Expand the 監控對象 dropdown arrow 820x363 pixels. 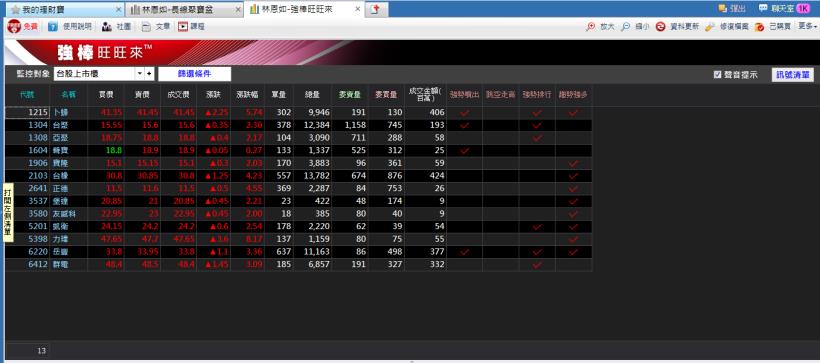click(x=140, y=74)
